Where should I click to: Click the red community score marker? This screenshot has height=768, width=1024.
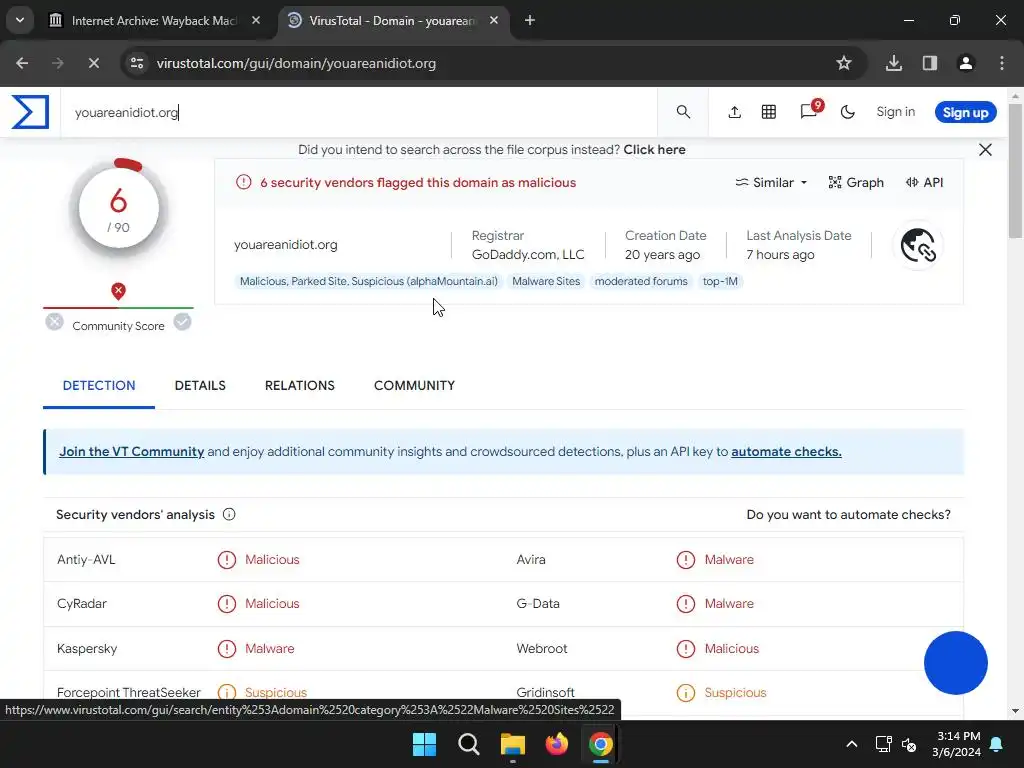point(118,291)
